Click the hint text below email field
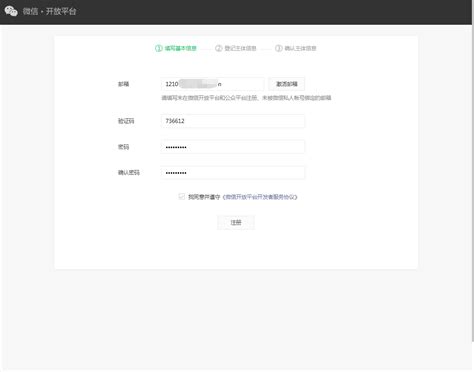The image size is (474, 372). [x=246, y=98]
